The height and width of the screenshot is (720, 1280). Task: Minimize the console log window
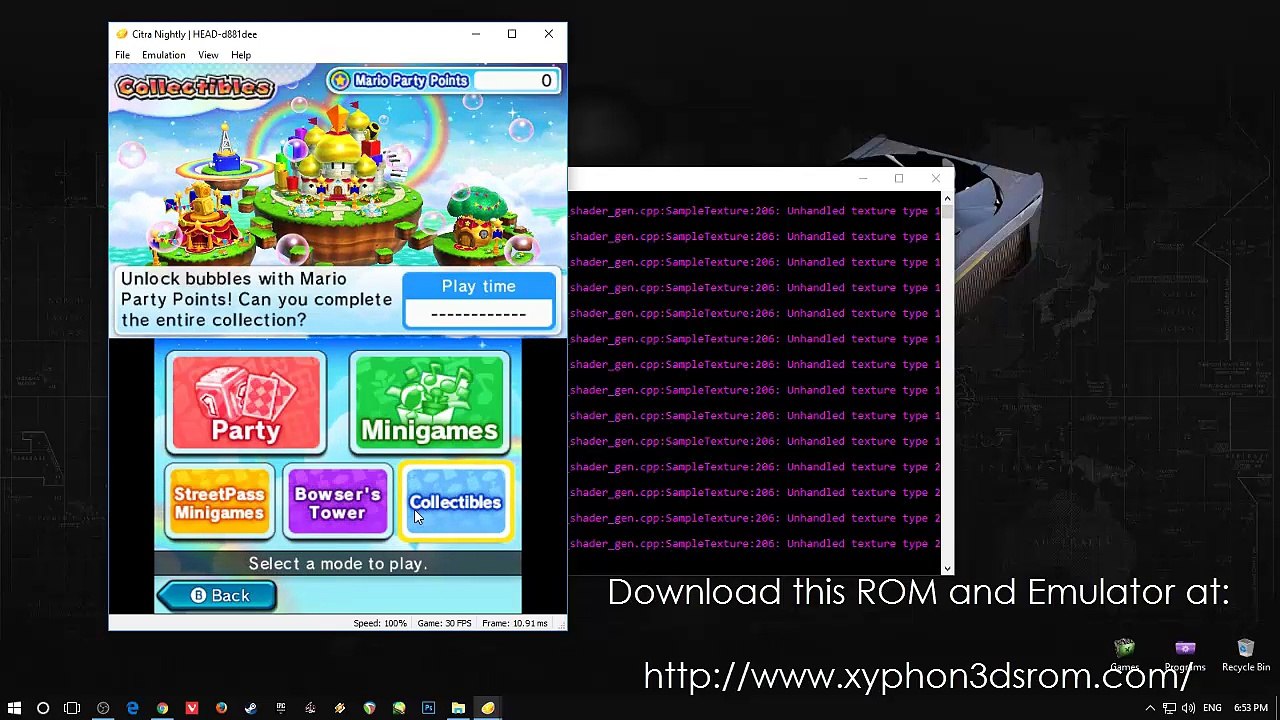(x=863, y=179)
